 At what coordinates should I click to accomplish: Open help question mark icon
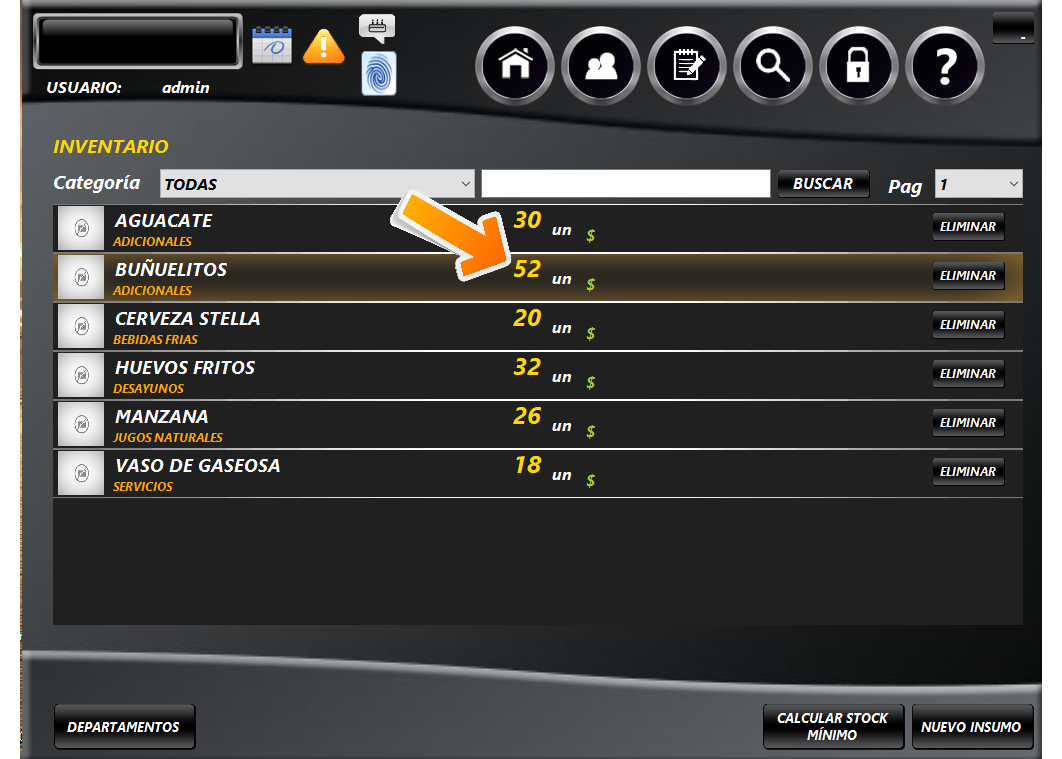945,66
